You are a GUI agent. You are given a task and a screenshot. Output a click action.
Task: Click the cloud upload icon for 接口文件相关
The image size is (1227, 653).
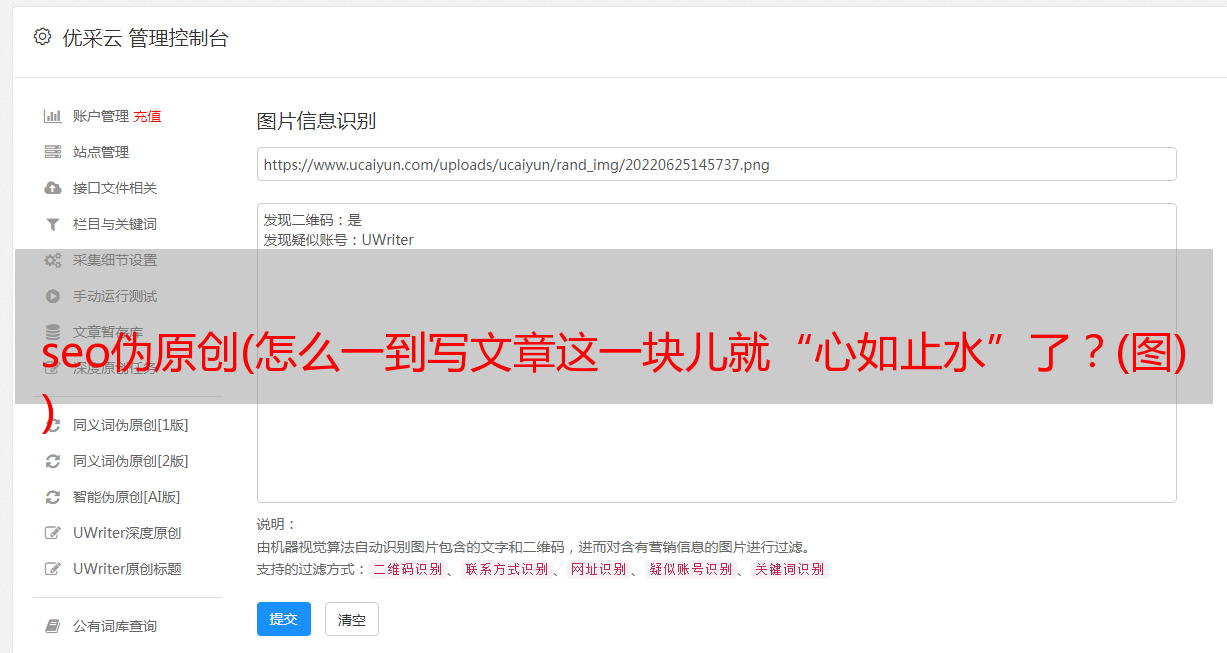(x=53, y=188)
